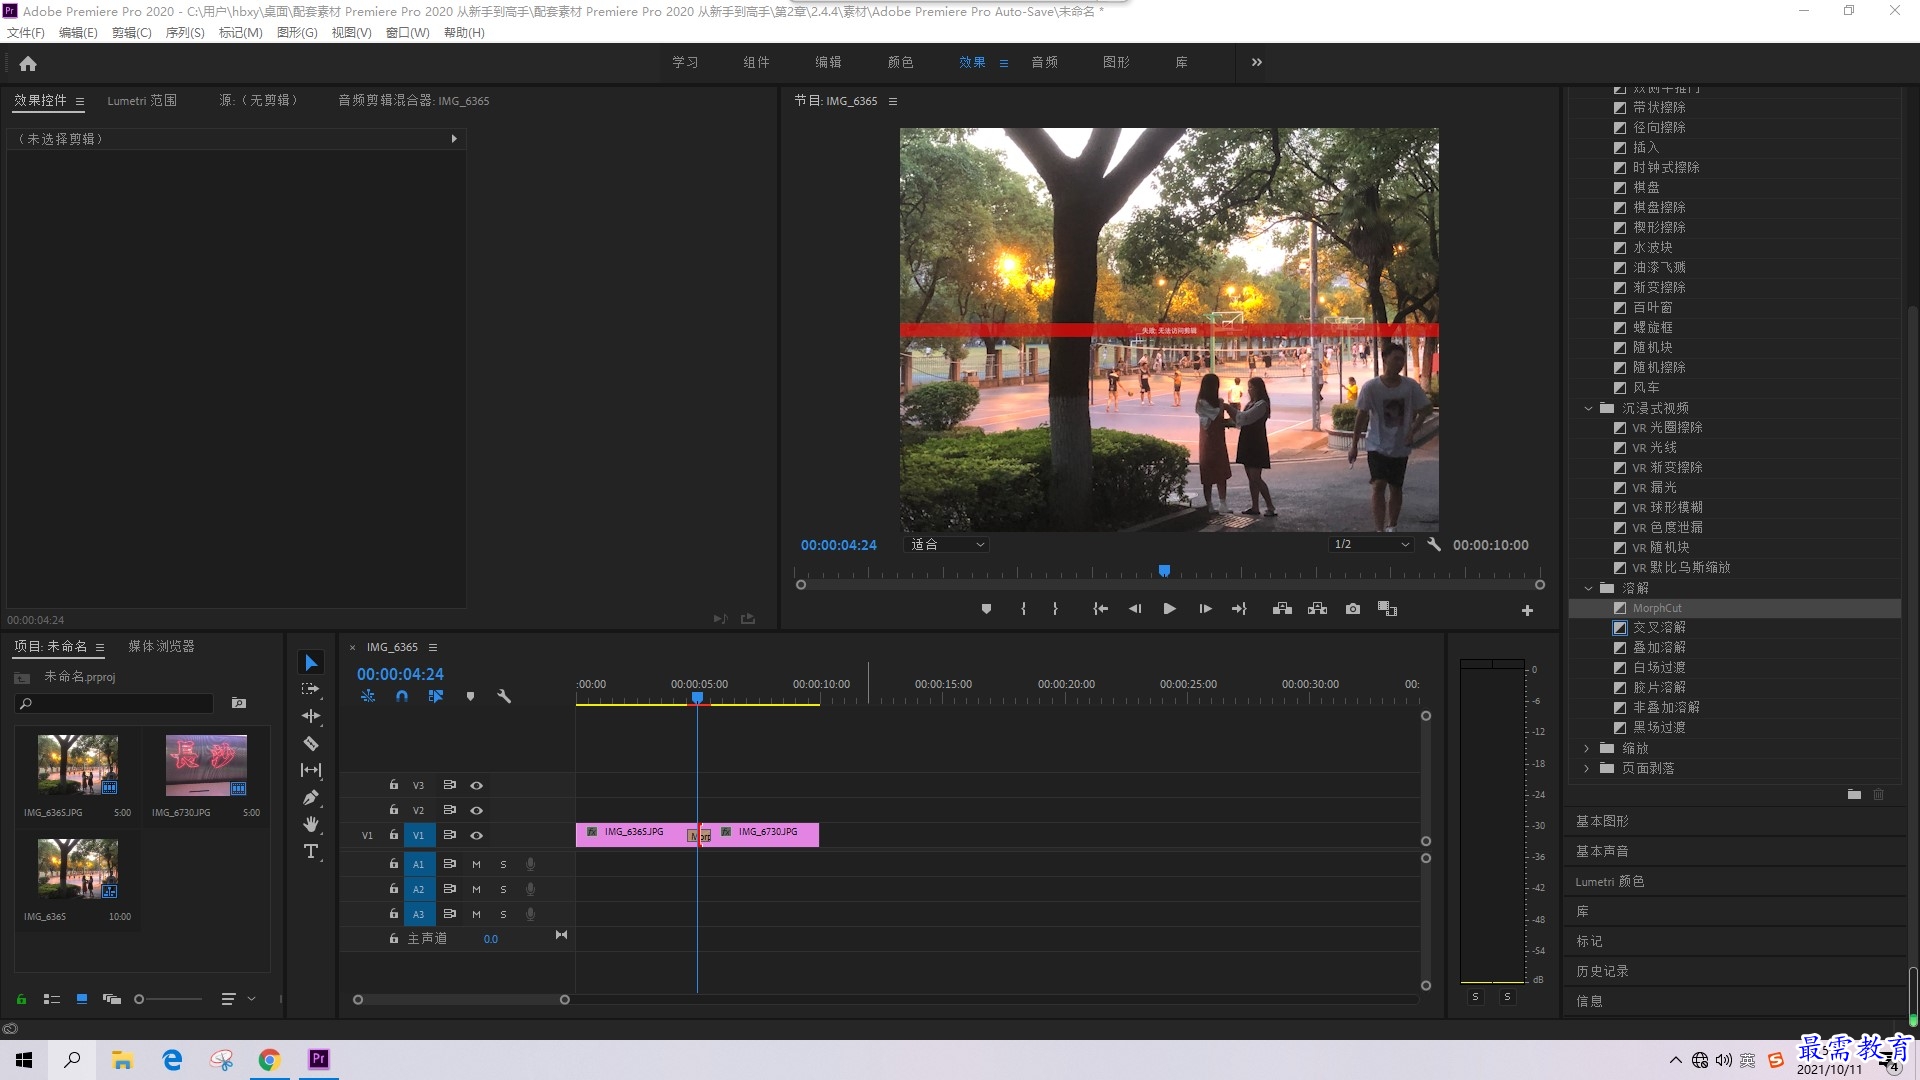The width and height of the screenshot is (1920, 1080).
Task: Play the program monitor
Action: click(1169, 609)
